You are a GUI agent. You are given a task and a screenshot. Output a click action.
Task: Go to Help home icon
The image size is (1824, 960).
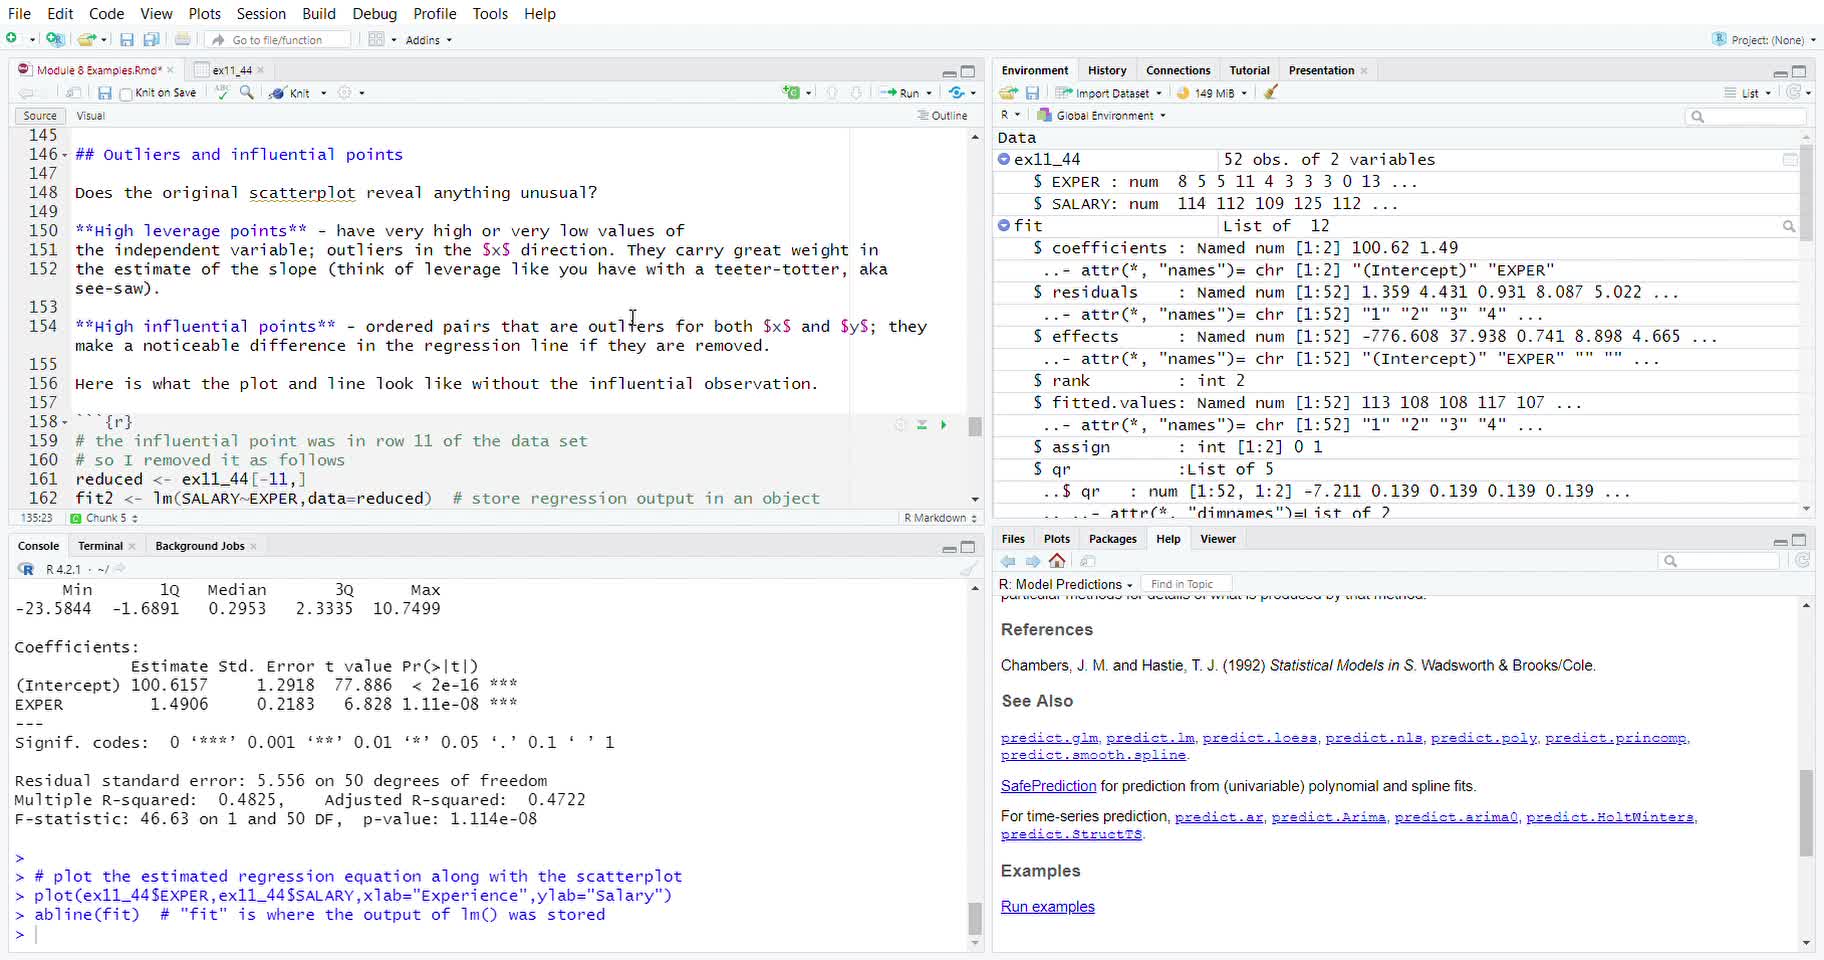click(1057, 561)
